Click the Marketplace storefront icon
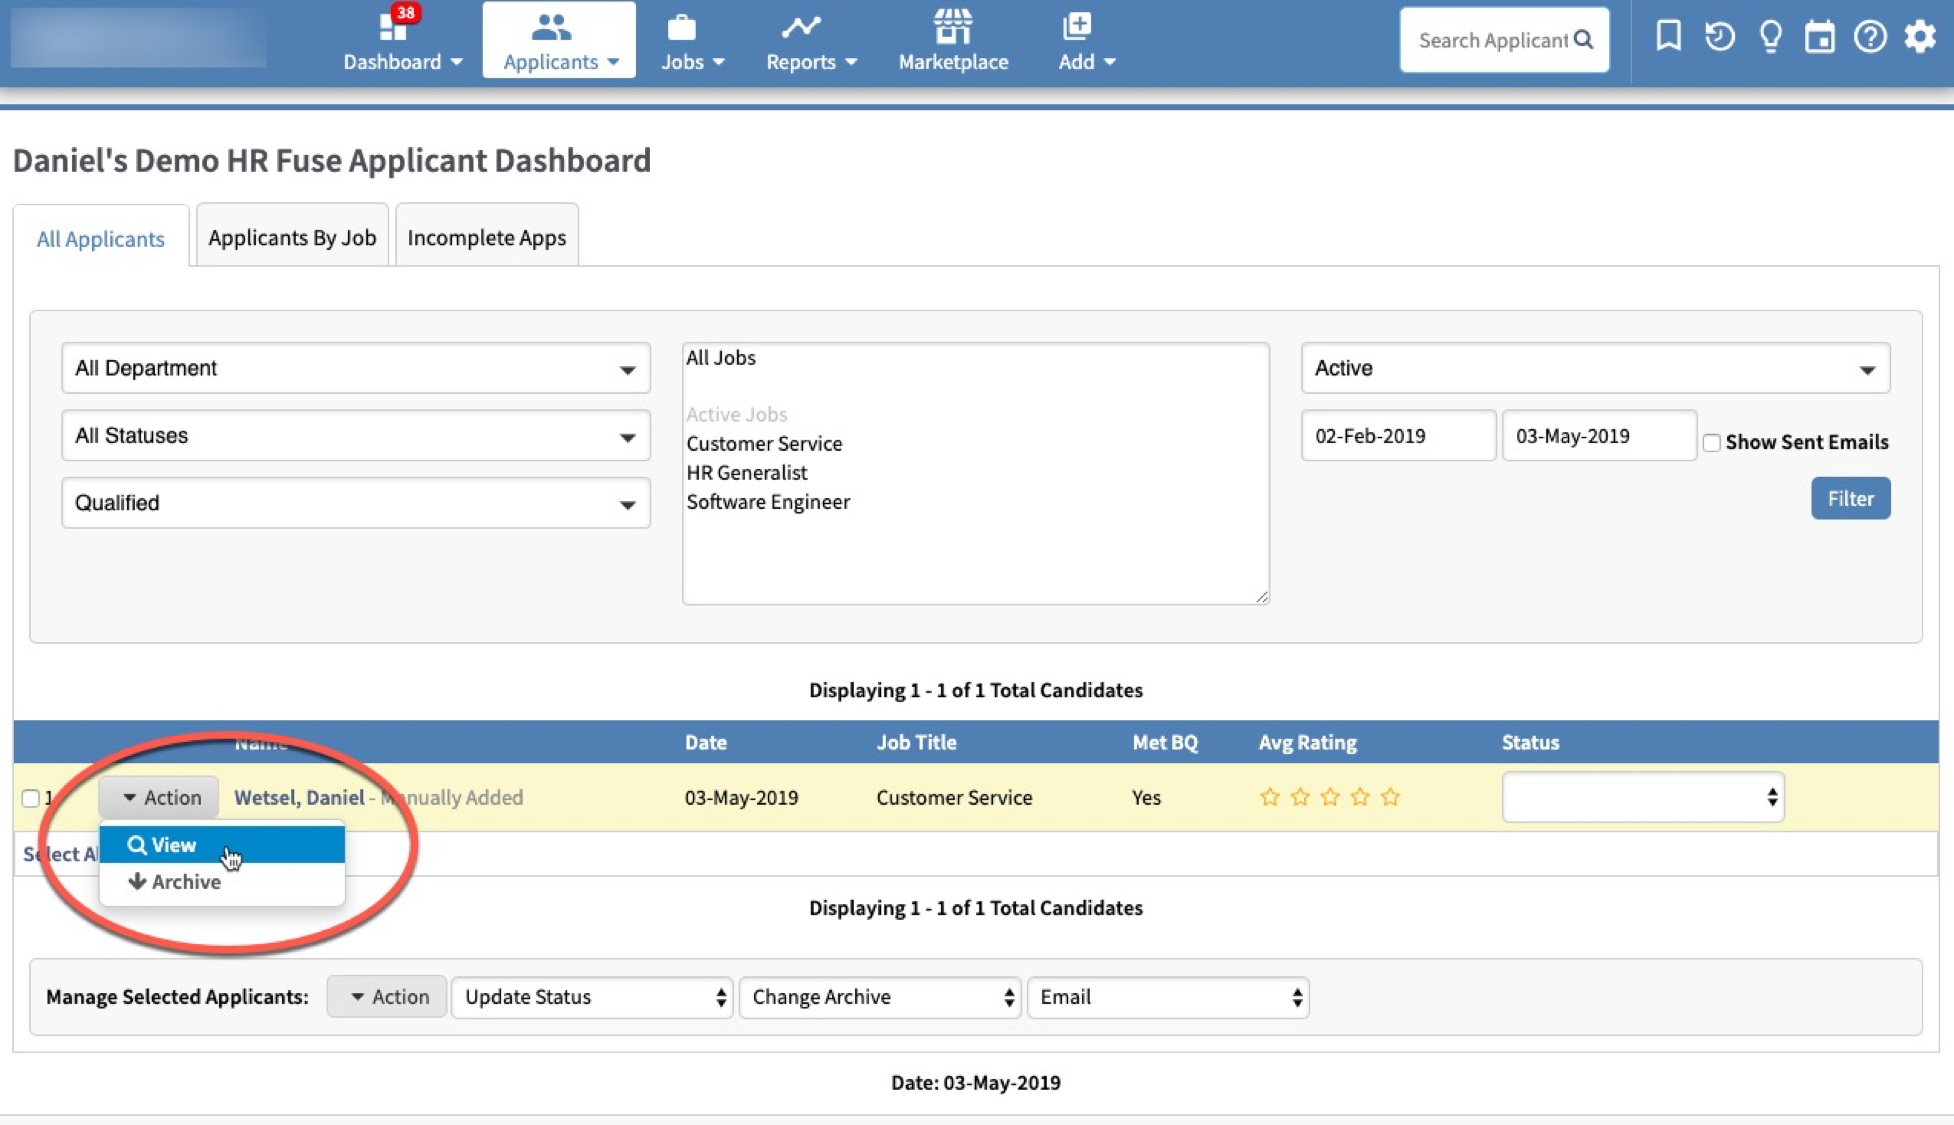 pyautogui.click(x=952, y=28)
